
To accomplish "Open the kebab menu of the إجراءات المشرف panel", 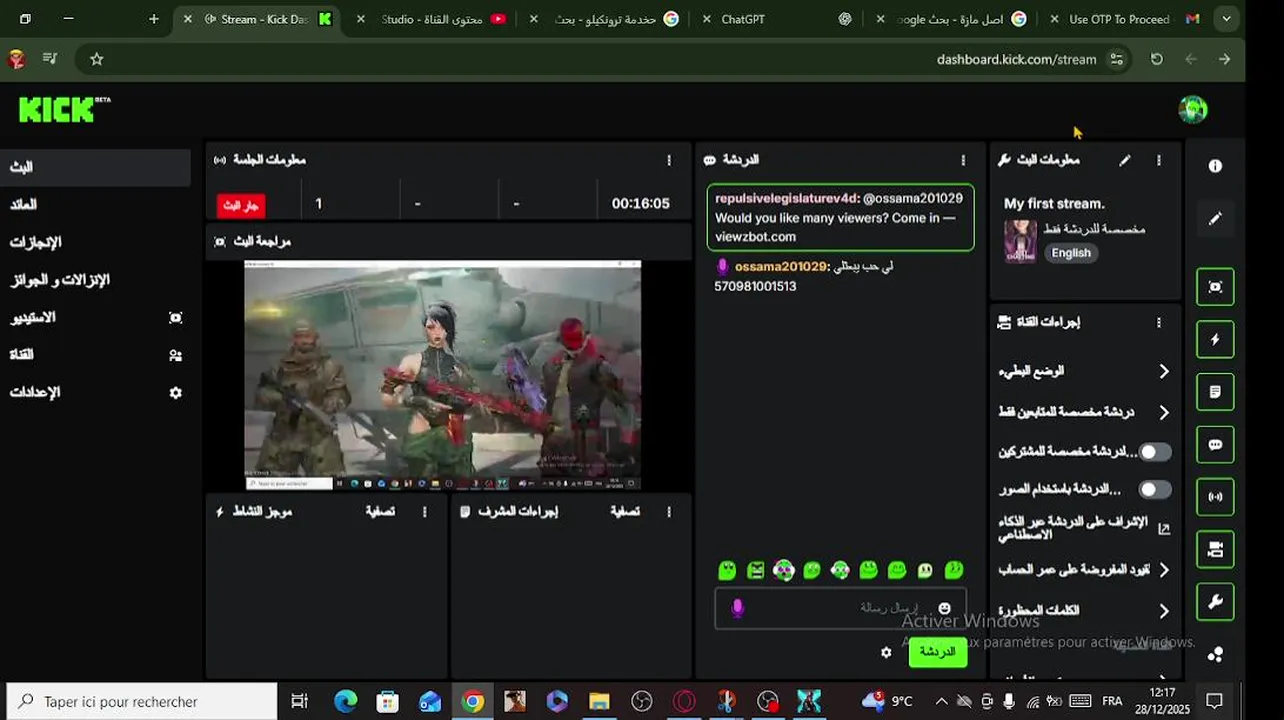I will point(669,511).
